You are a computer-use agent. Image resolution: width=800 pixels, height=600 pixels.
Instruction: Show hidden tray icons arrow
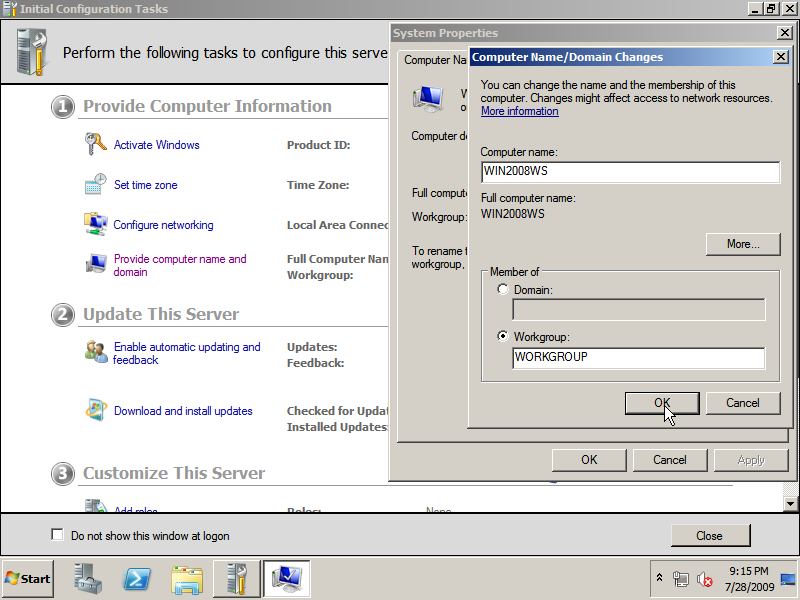coord(659,578)
